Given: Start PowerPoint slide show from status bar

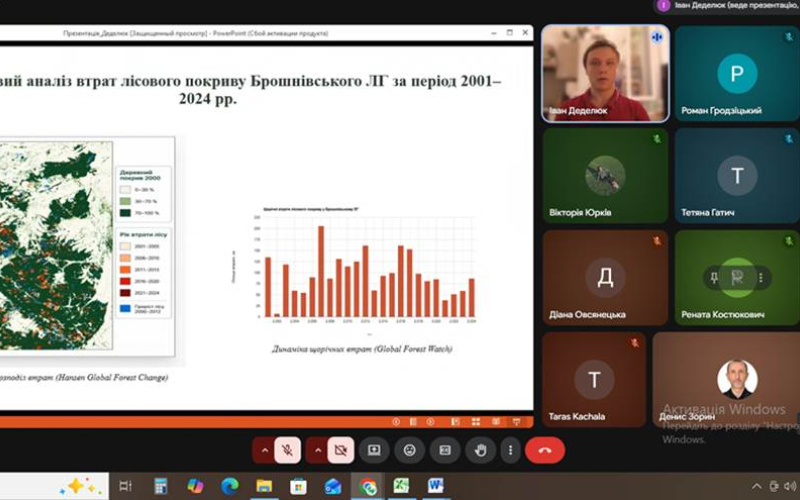Looking at the screenshot, I should click(x=516, y=422).
